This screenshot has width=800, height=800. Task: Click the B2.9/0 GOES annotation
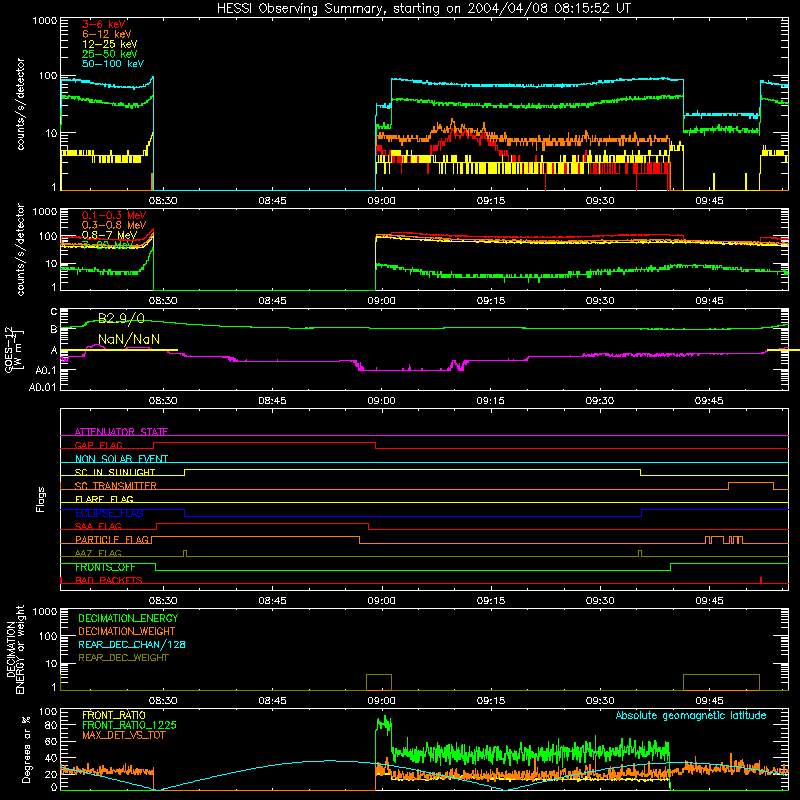tap(121, 318)
